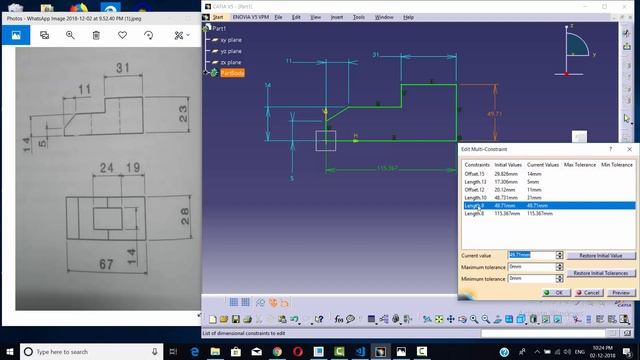The width and height of the screenshot is (640, 360).
Task: Select zx plane in specification tree
Action: pos(231,62)
